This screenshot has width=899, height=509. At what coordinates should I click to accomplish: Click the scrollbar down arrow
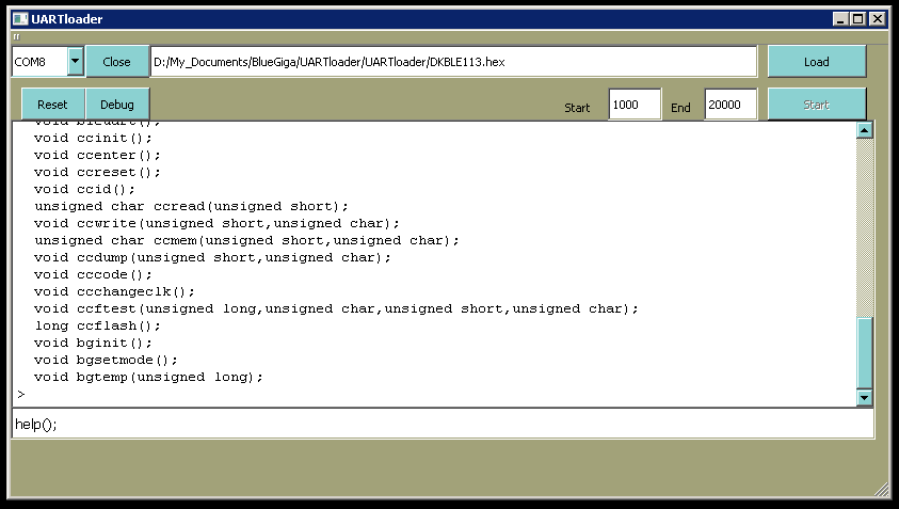coord(864,397)
